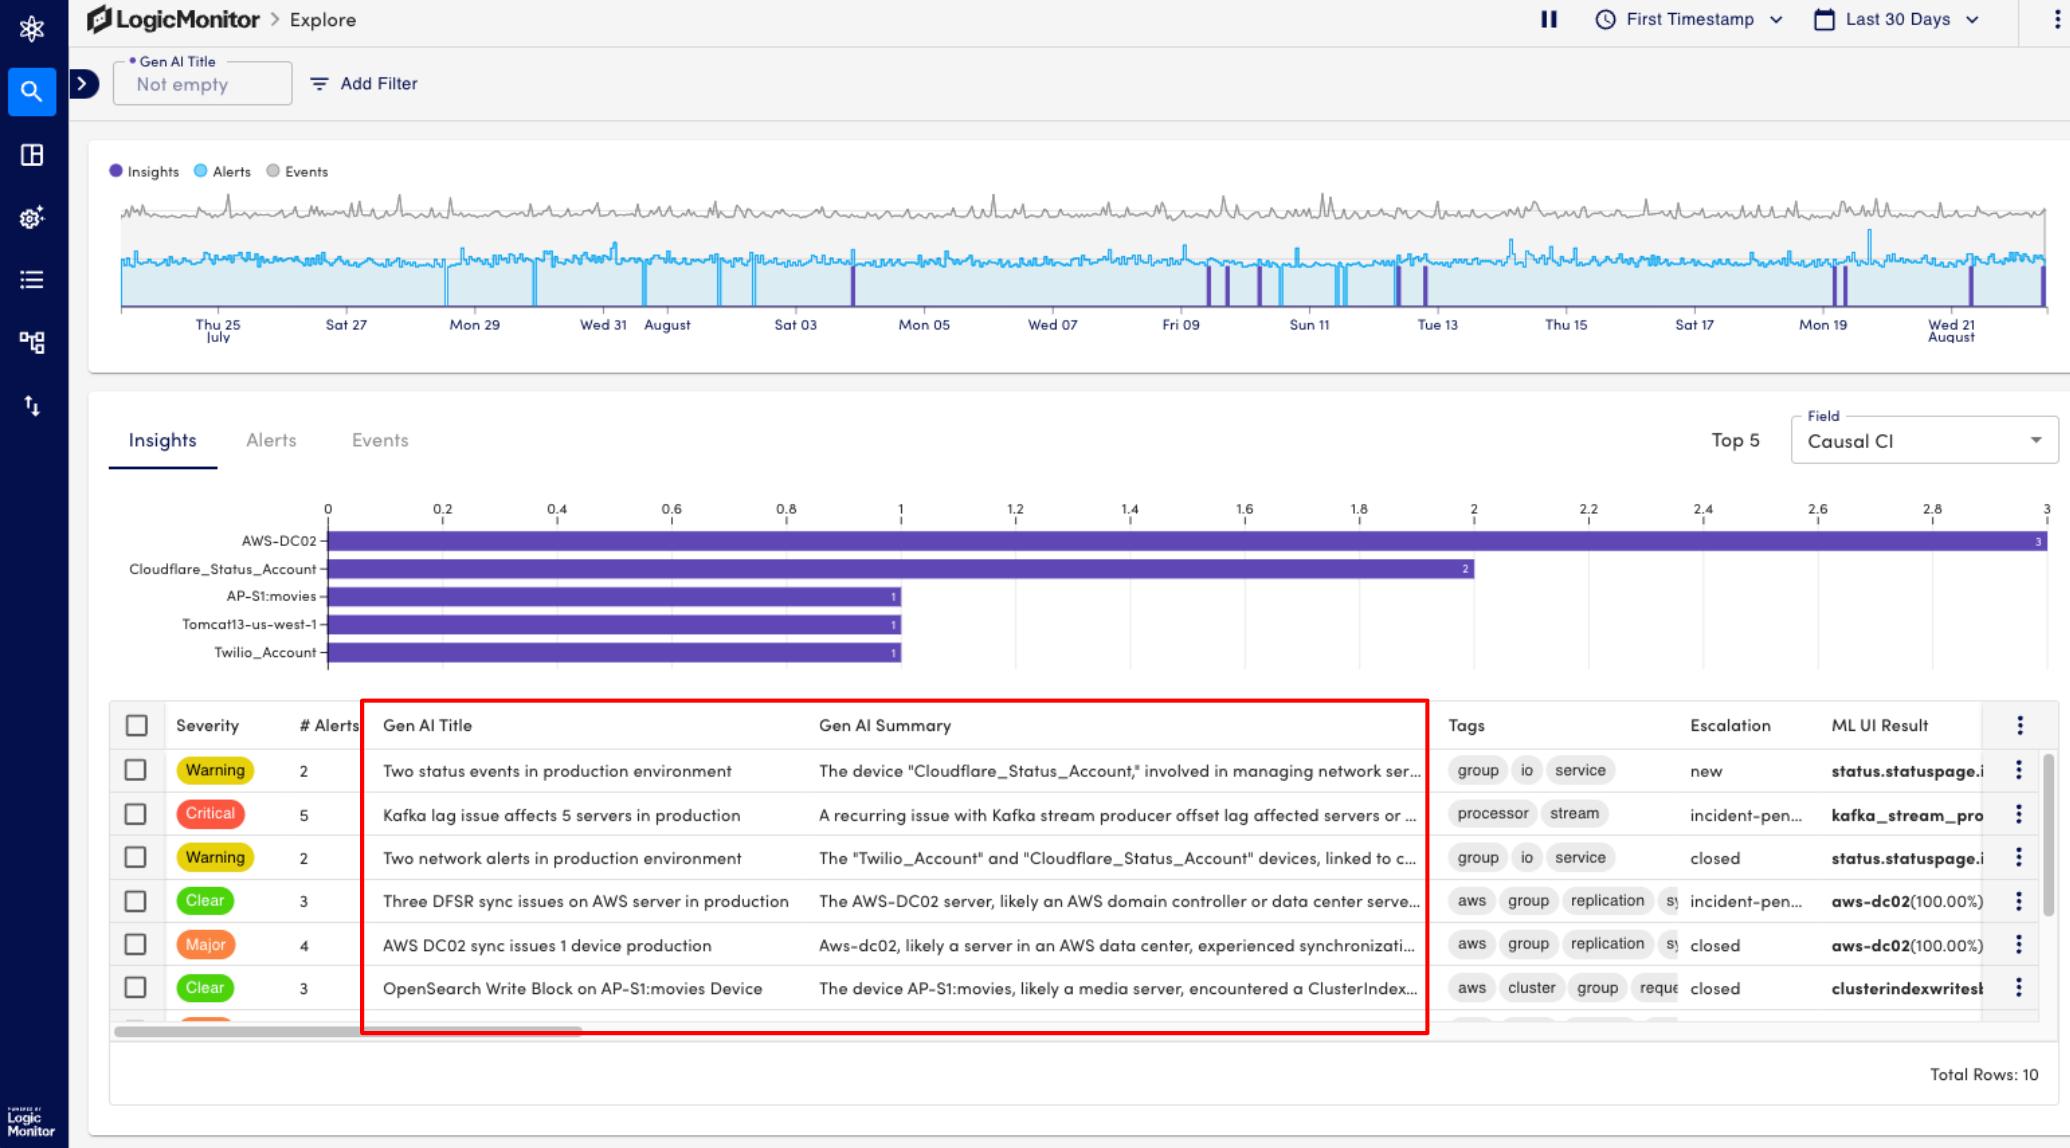
Task: Open table column options kebab menu
Action: [2019, 725]
